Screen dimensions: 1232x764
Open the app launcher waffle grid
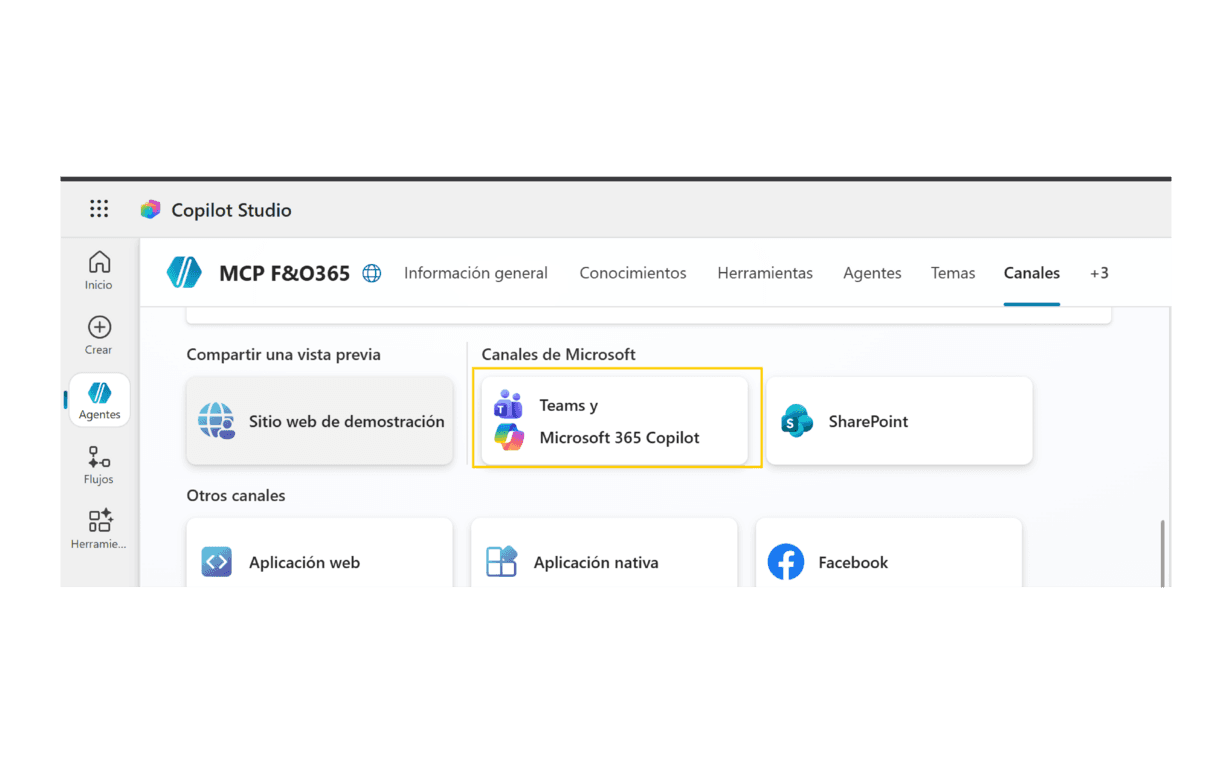point(99,209)
